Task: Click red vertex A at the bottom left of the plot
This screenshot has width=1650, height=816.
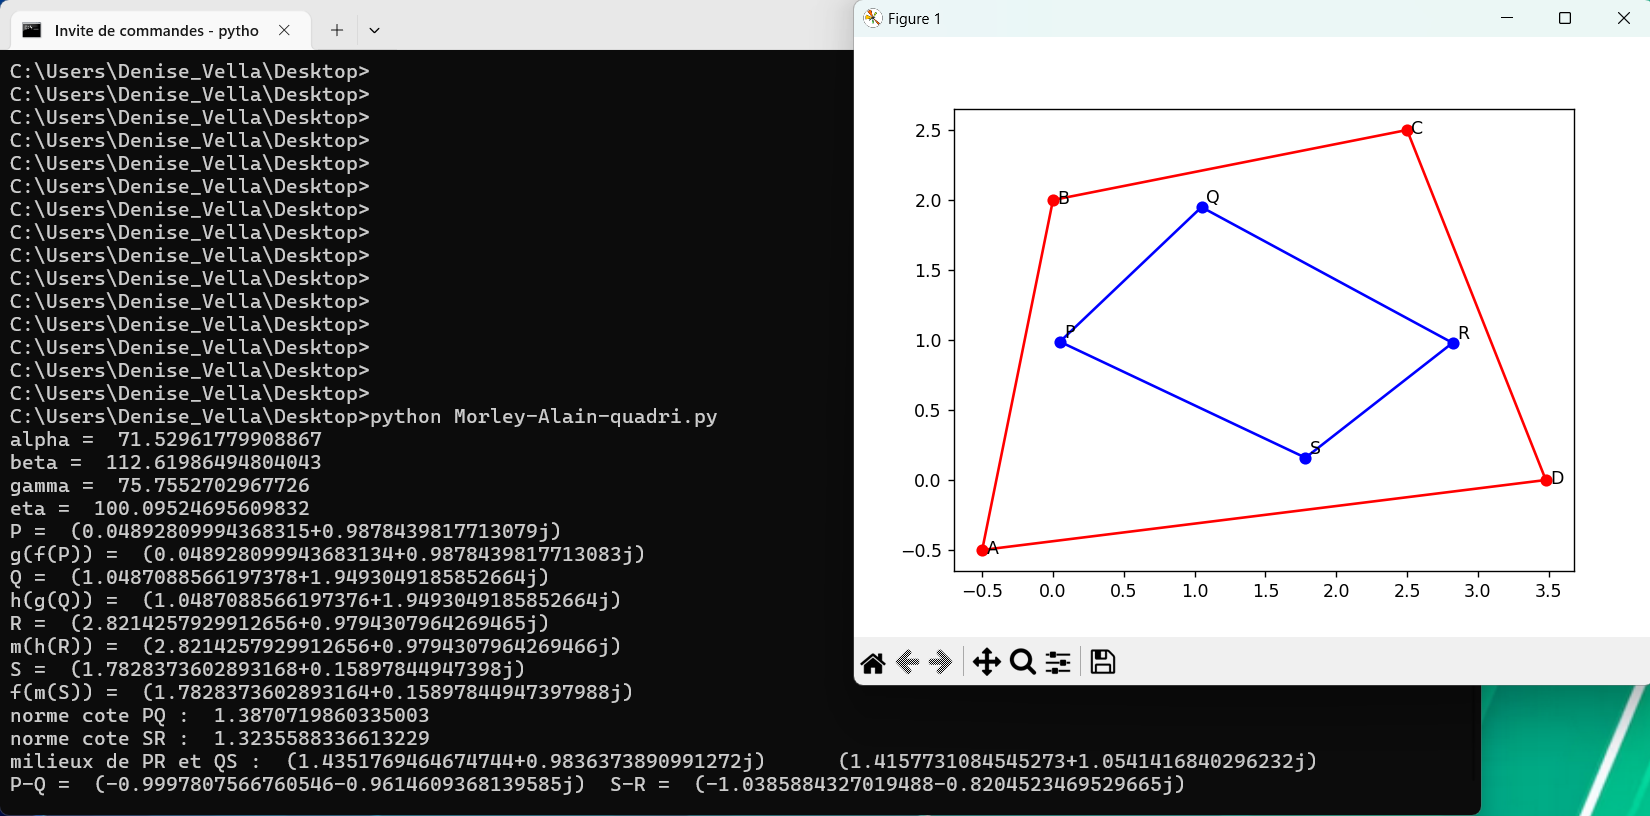Action: click(982, 550)
